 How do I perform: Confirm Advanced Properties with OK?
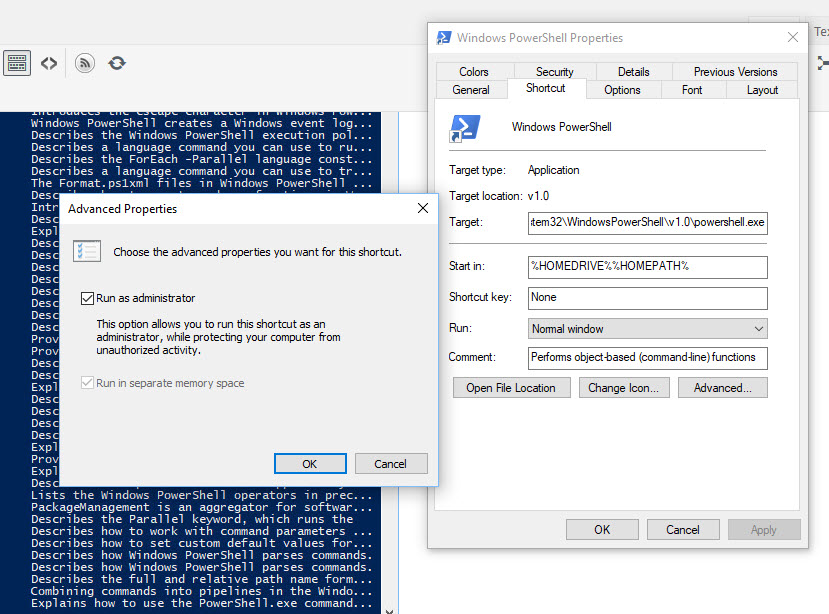point(310,464)
